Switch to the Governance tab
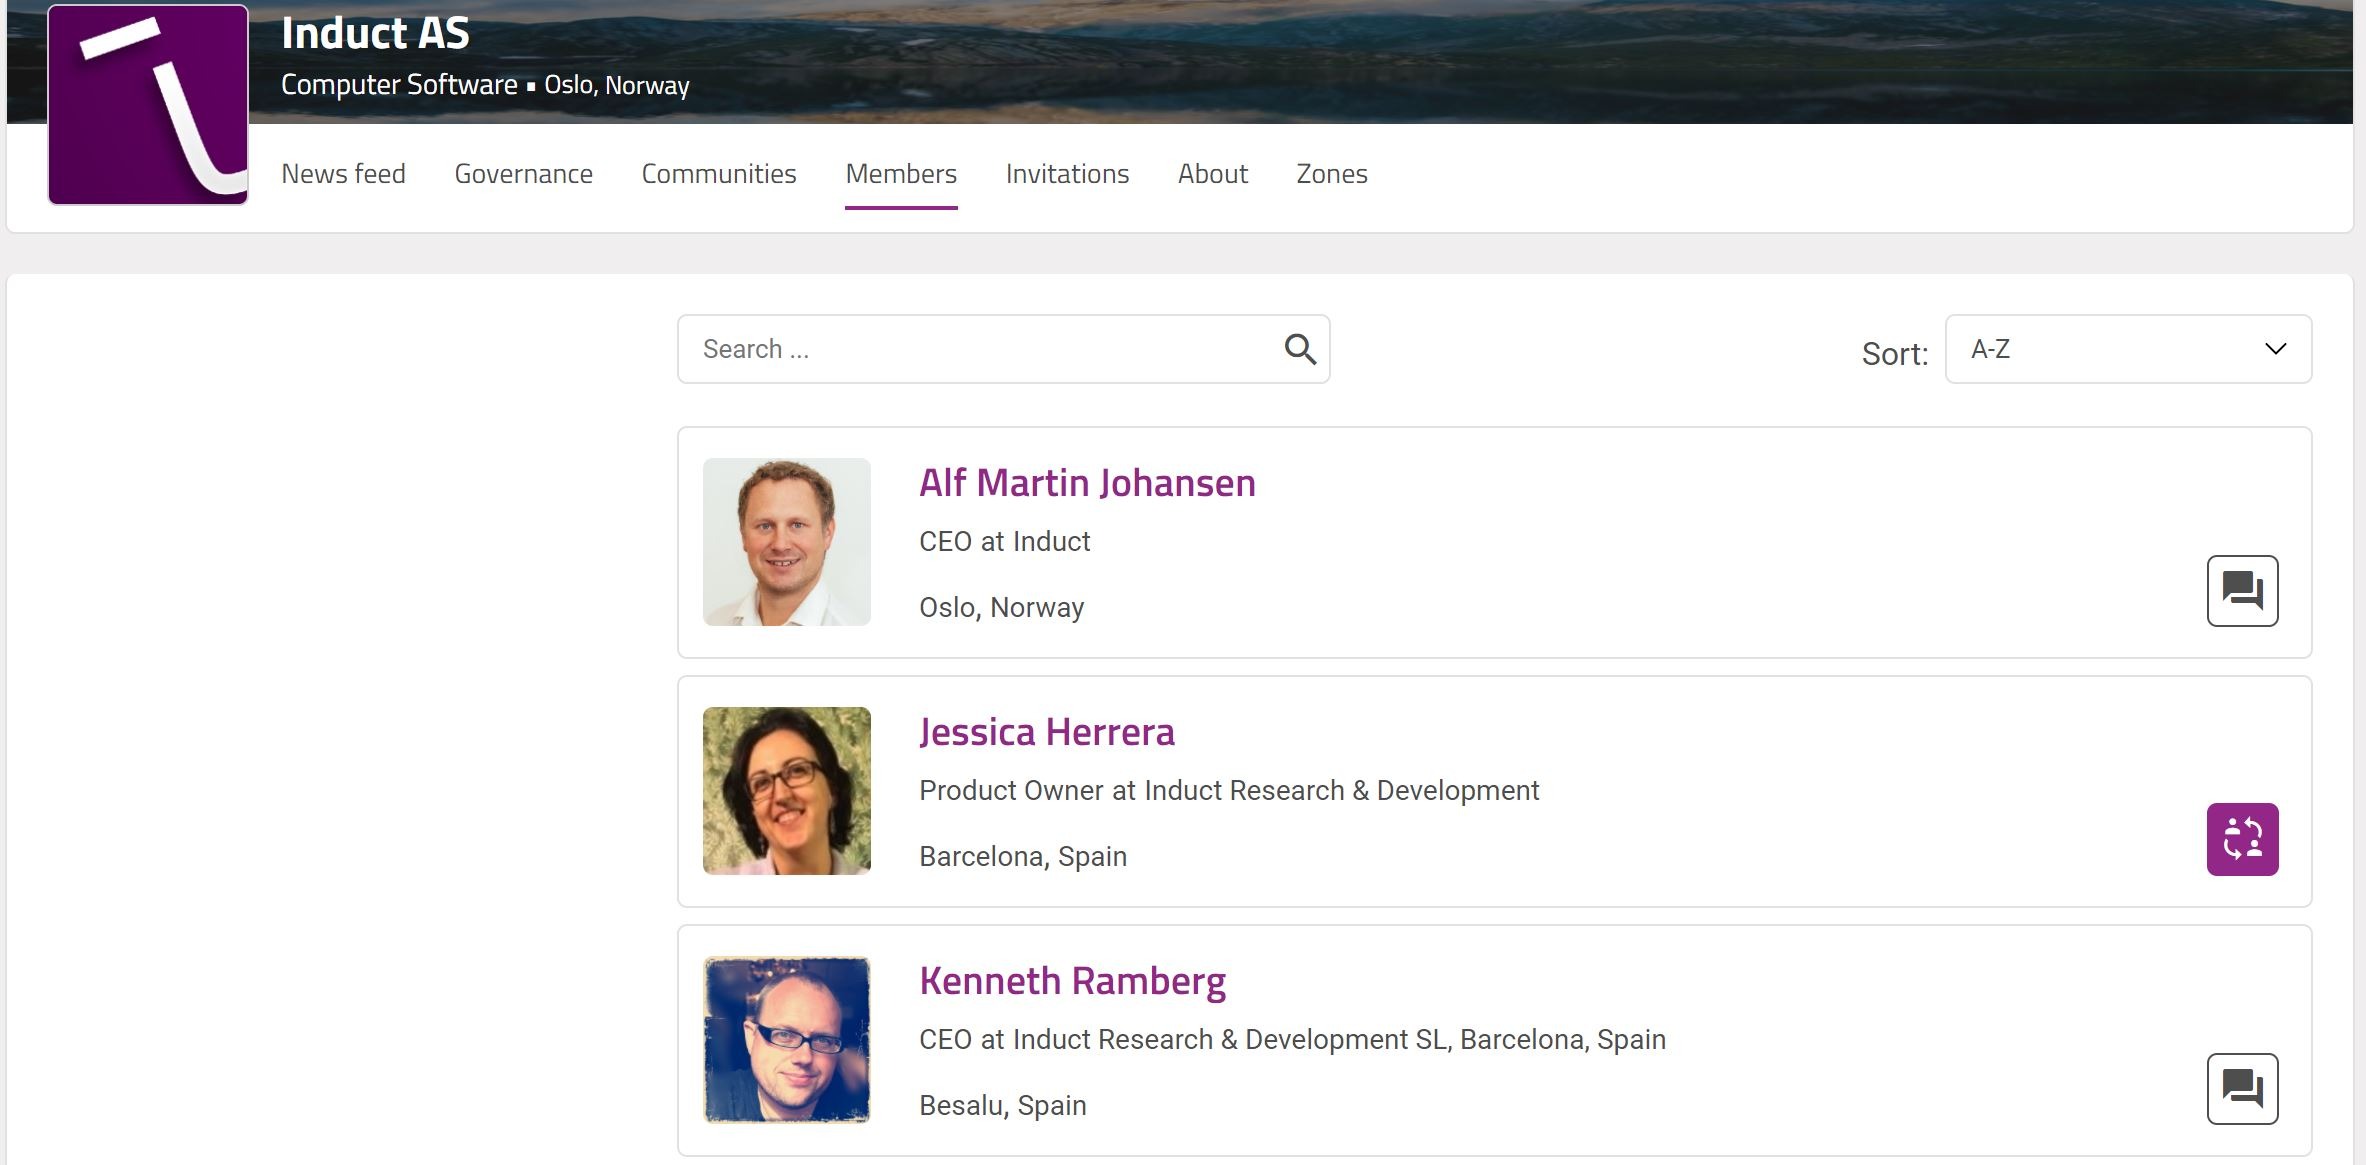Screen dimensions: 2366x1165 pyautogui.click(x=523, y=174)
